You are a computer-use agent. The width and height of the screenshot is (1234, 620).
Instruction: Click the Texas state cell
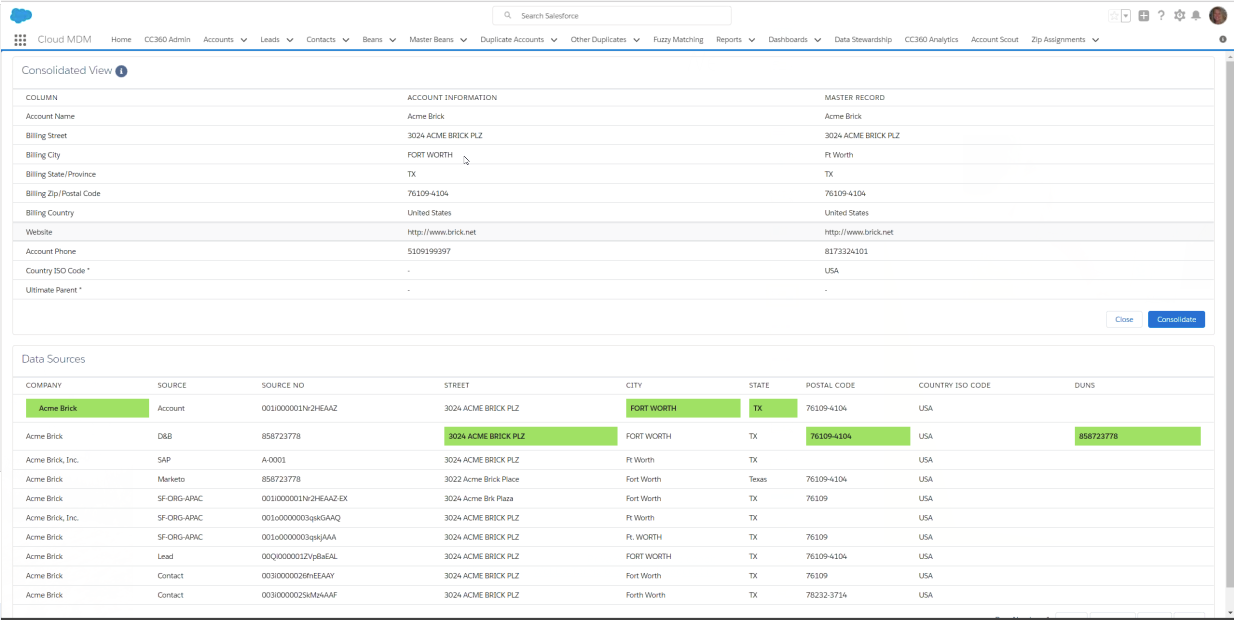tap(758, 479)
